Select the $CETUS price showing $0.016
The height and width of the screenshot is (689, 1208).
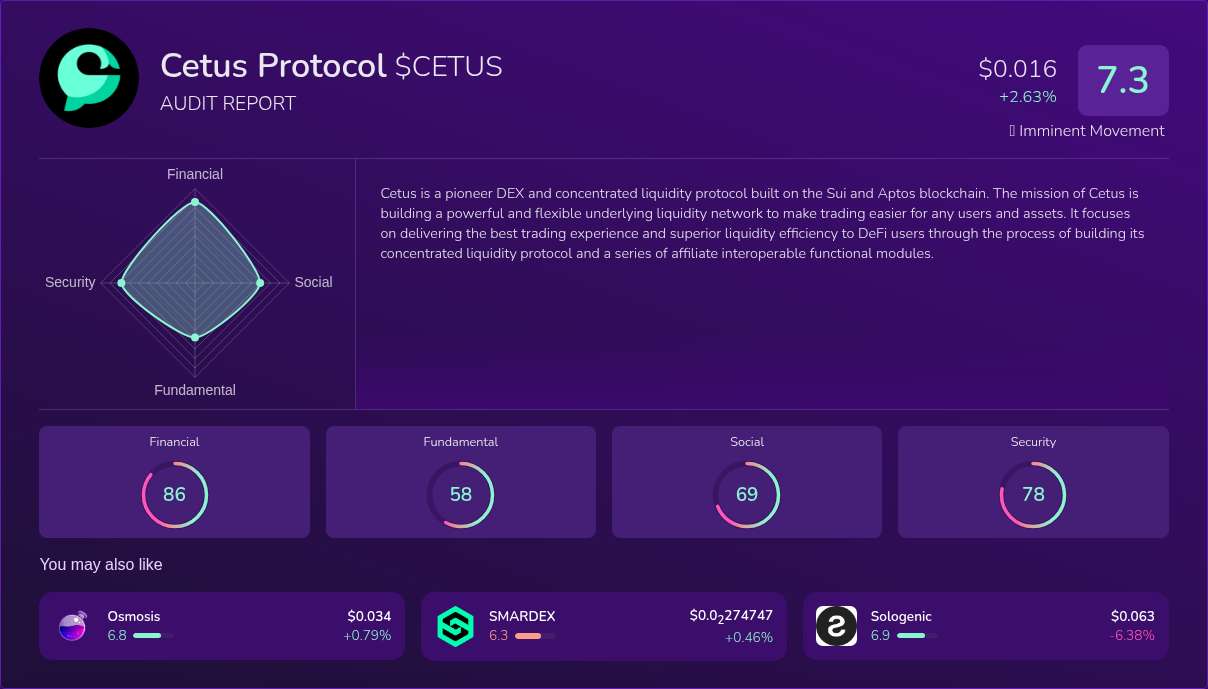pos(1017,68)
